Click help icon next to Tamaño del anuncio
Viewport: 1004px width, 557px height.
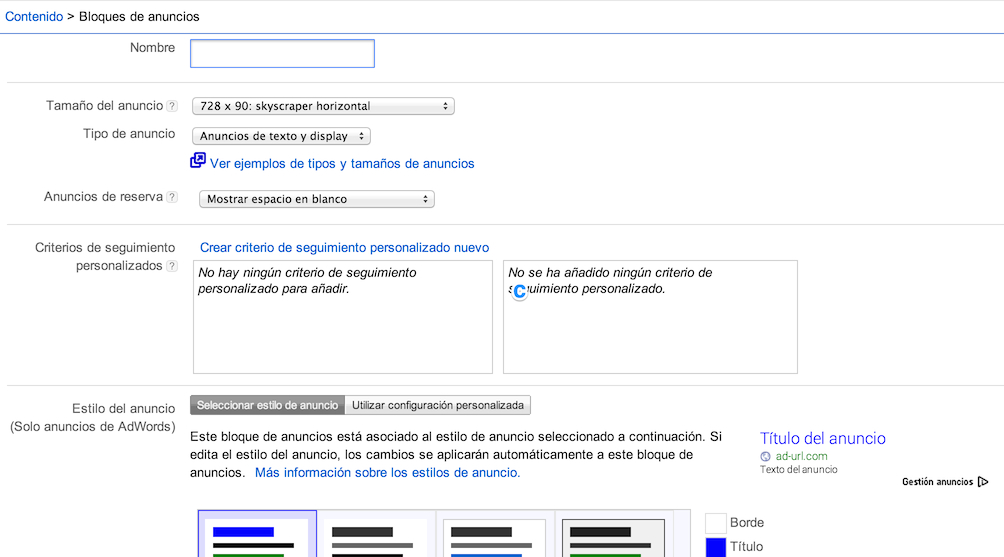coord(172,106)
